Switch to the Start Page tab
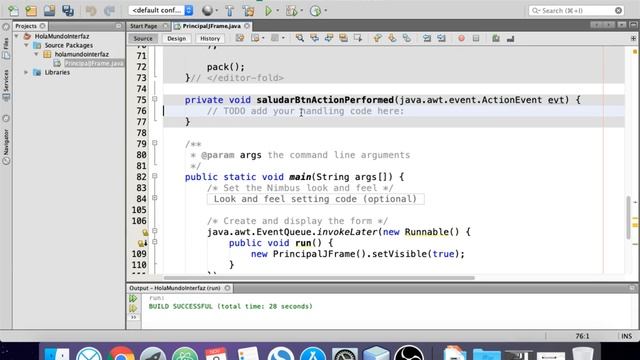 144,26
